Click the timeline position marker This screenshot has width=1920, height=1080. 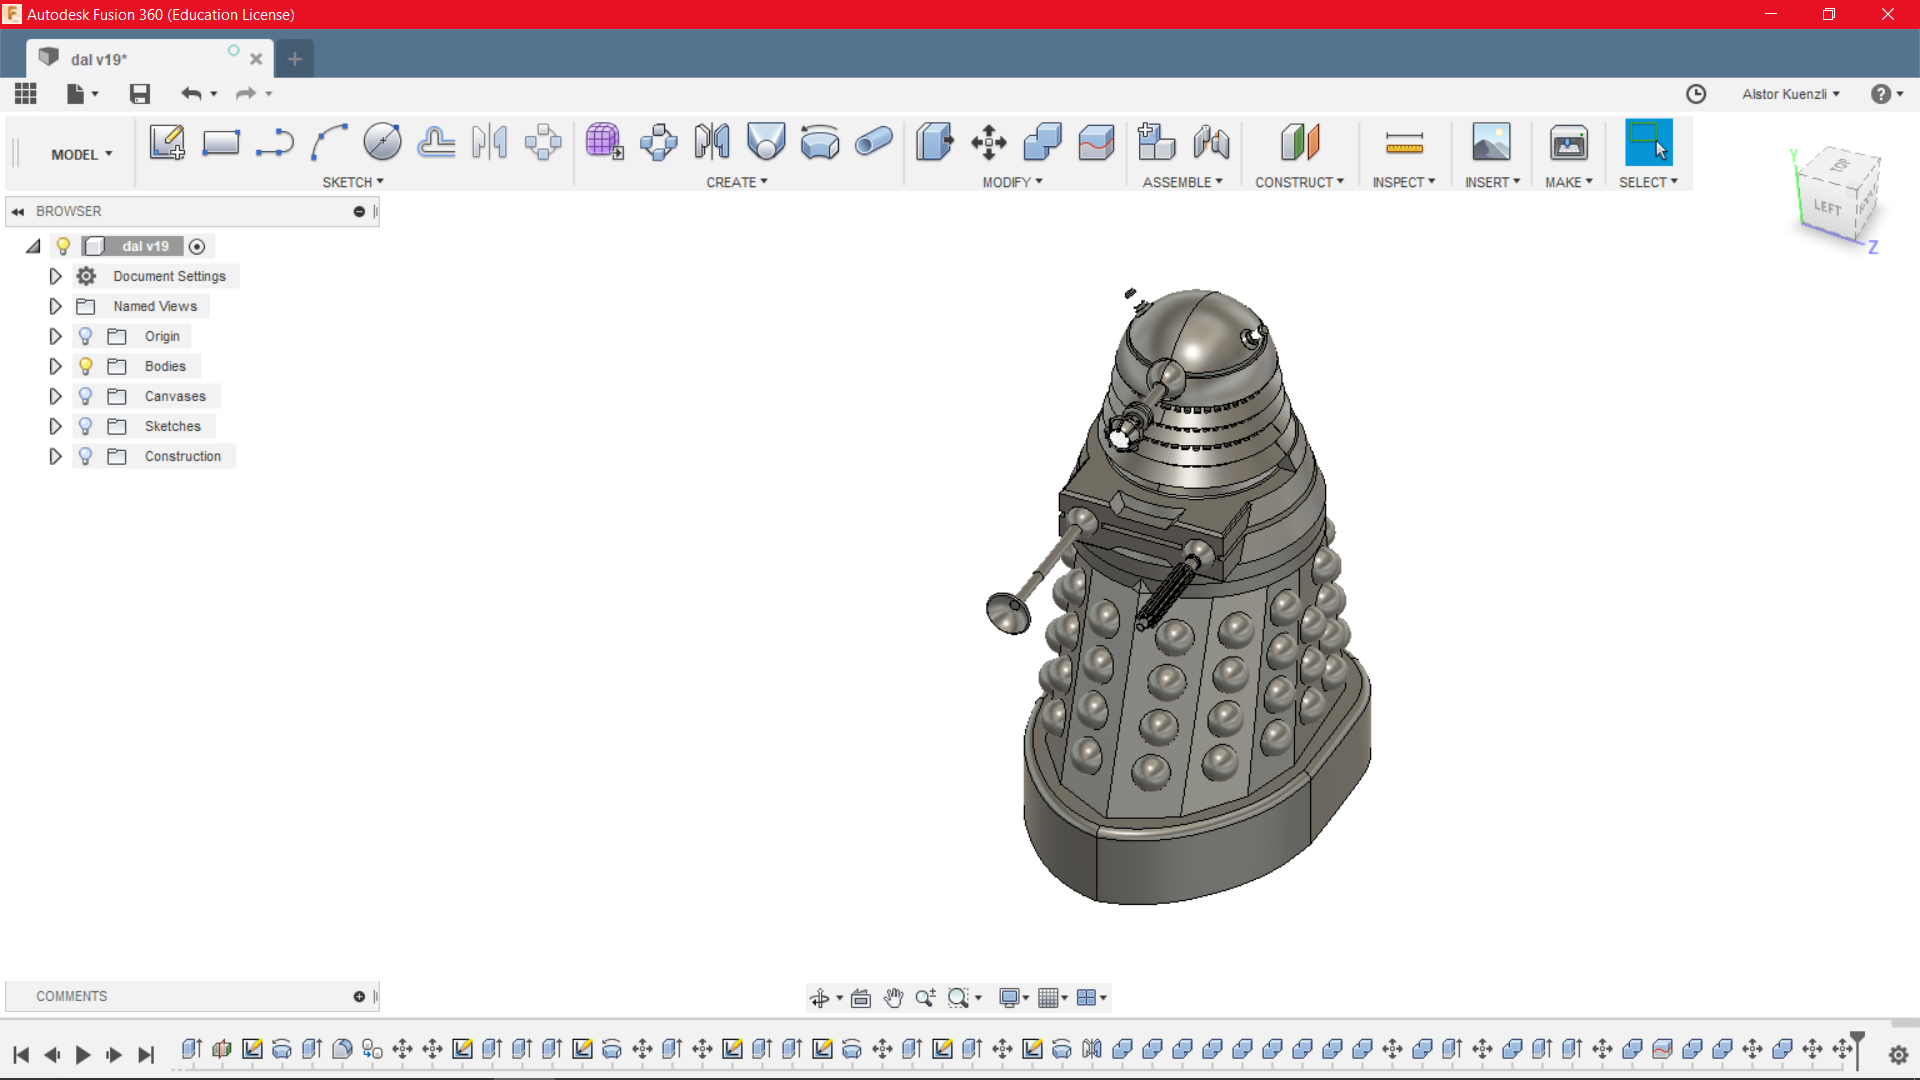[1857, 1050]
